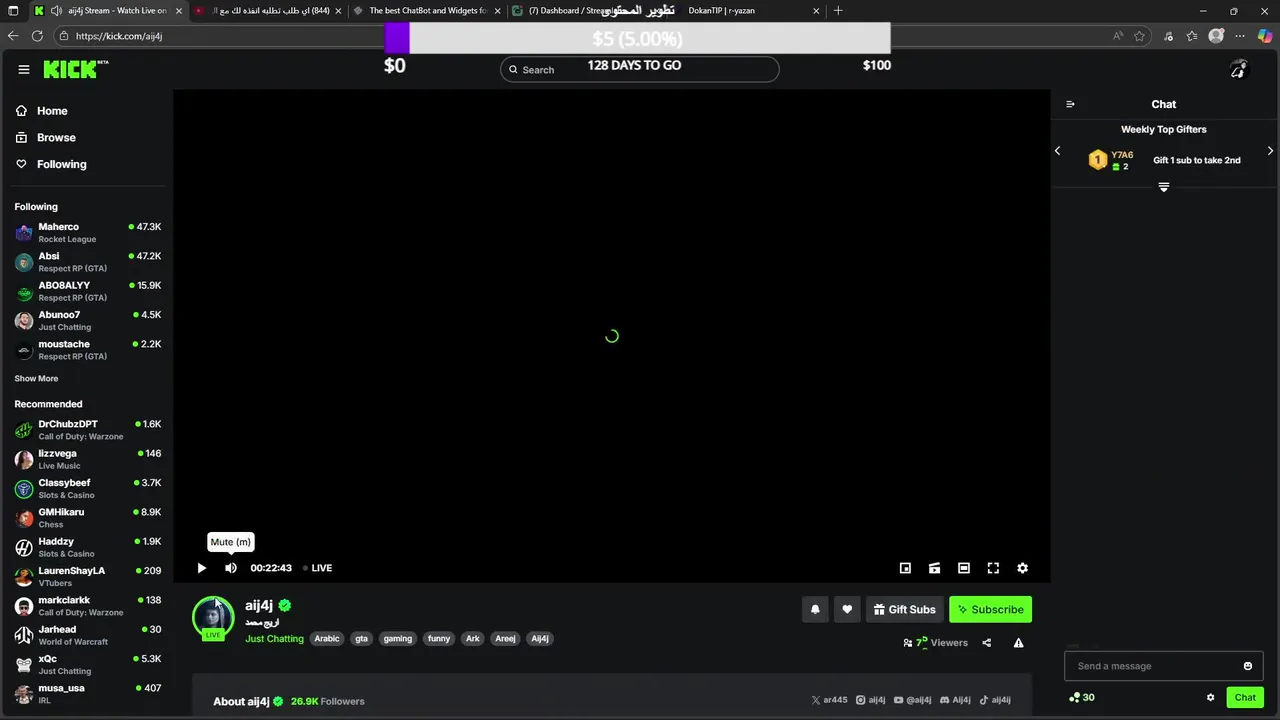Open Maherco channel in Following list
Viewport: 1280px width, 720px height.
88,233
